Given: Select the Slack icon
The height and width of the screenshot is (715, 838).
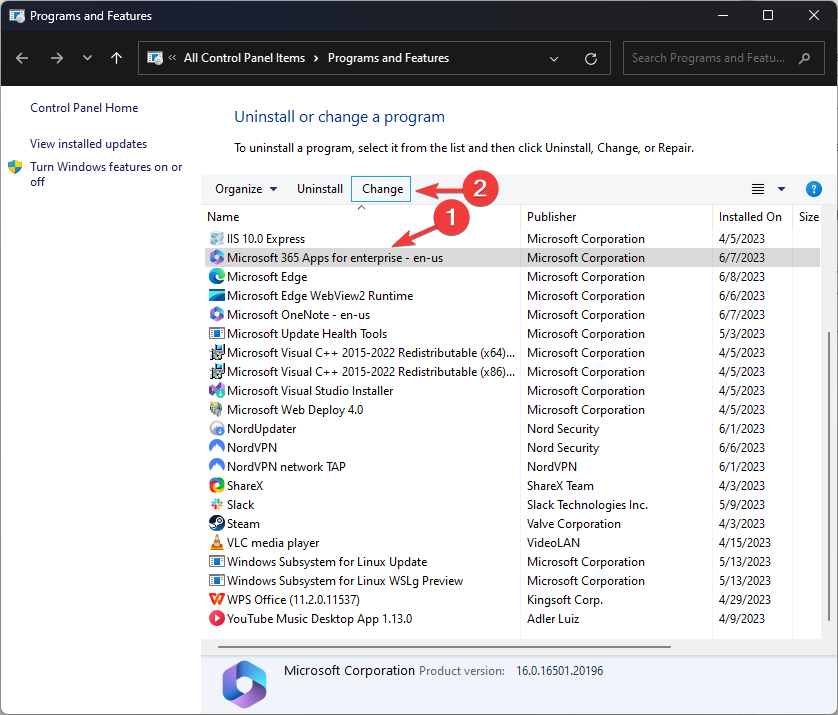Looking at the screenshot, I should (x=216, y=504).
